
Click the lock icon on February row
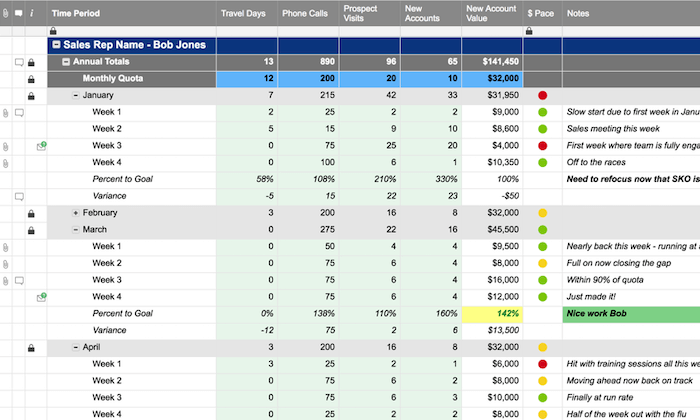31,213
